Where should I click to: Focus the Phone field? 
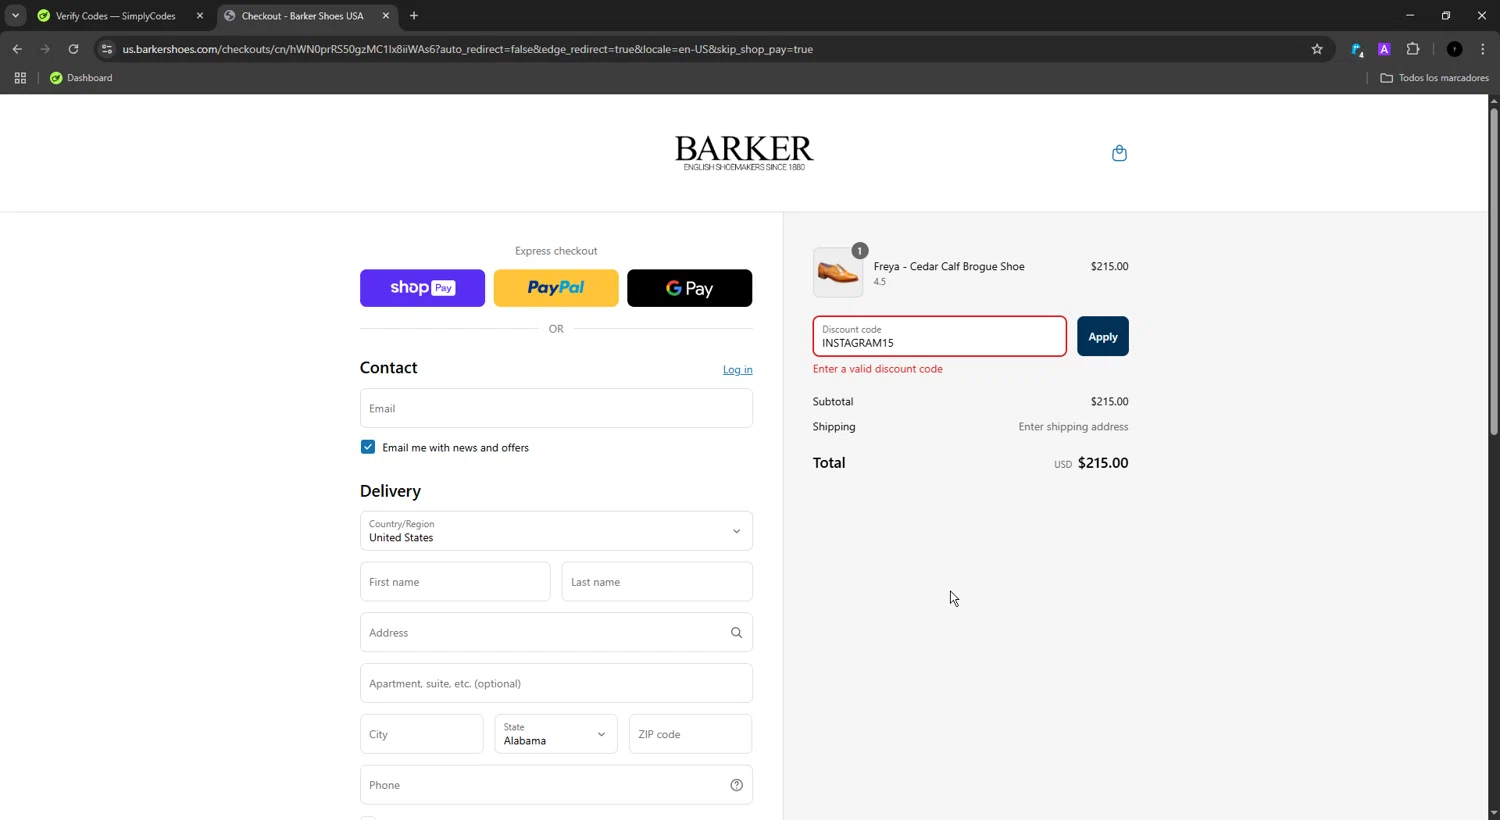[556, 785]
